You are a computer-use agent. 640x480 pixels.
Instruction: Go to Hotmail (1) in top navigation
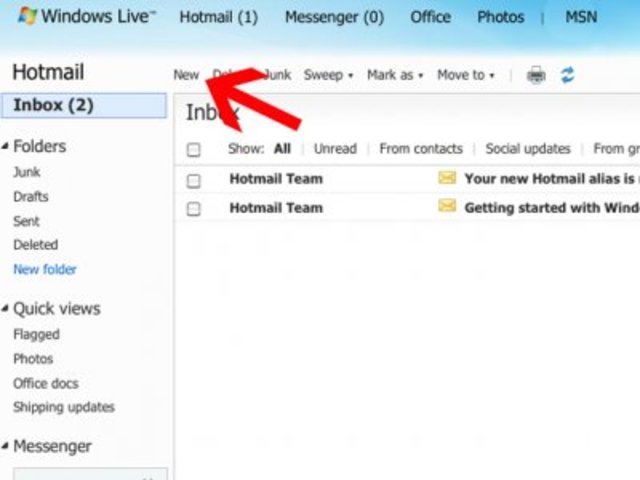coord(218,17)
